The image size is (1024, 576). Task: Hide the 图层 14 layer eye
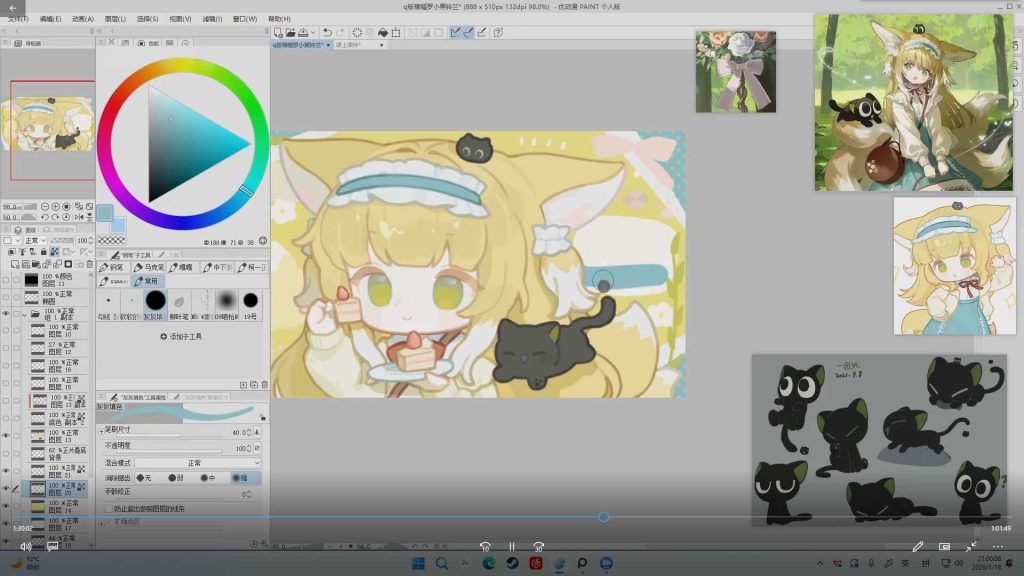6,506
